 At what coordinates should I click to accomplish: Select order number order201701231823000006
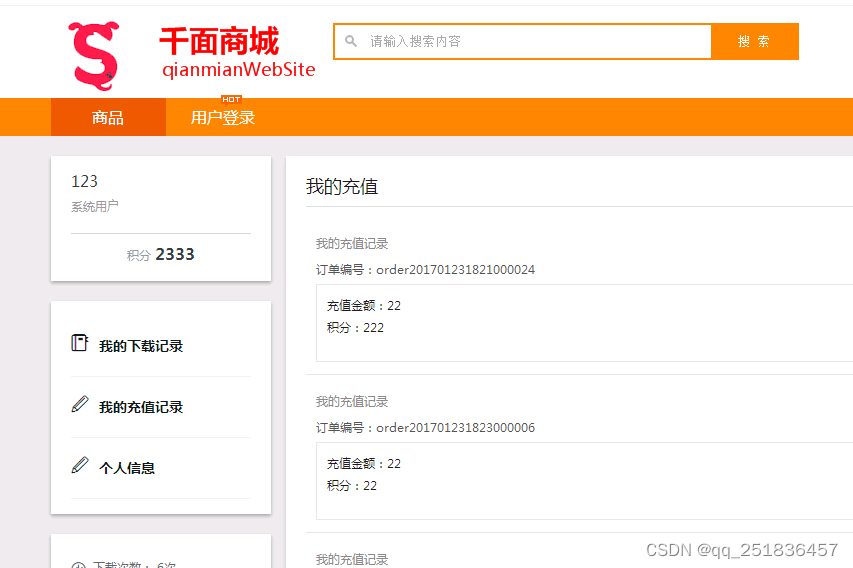[x=455, y=428]
